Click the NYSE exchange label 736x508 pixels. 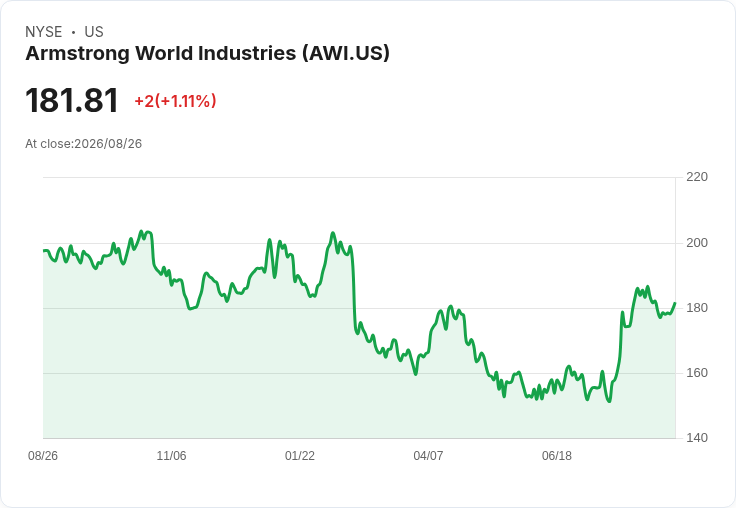pos(44,32)
